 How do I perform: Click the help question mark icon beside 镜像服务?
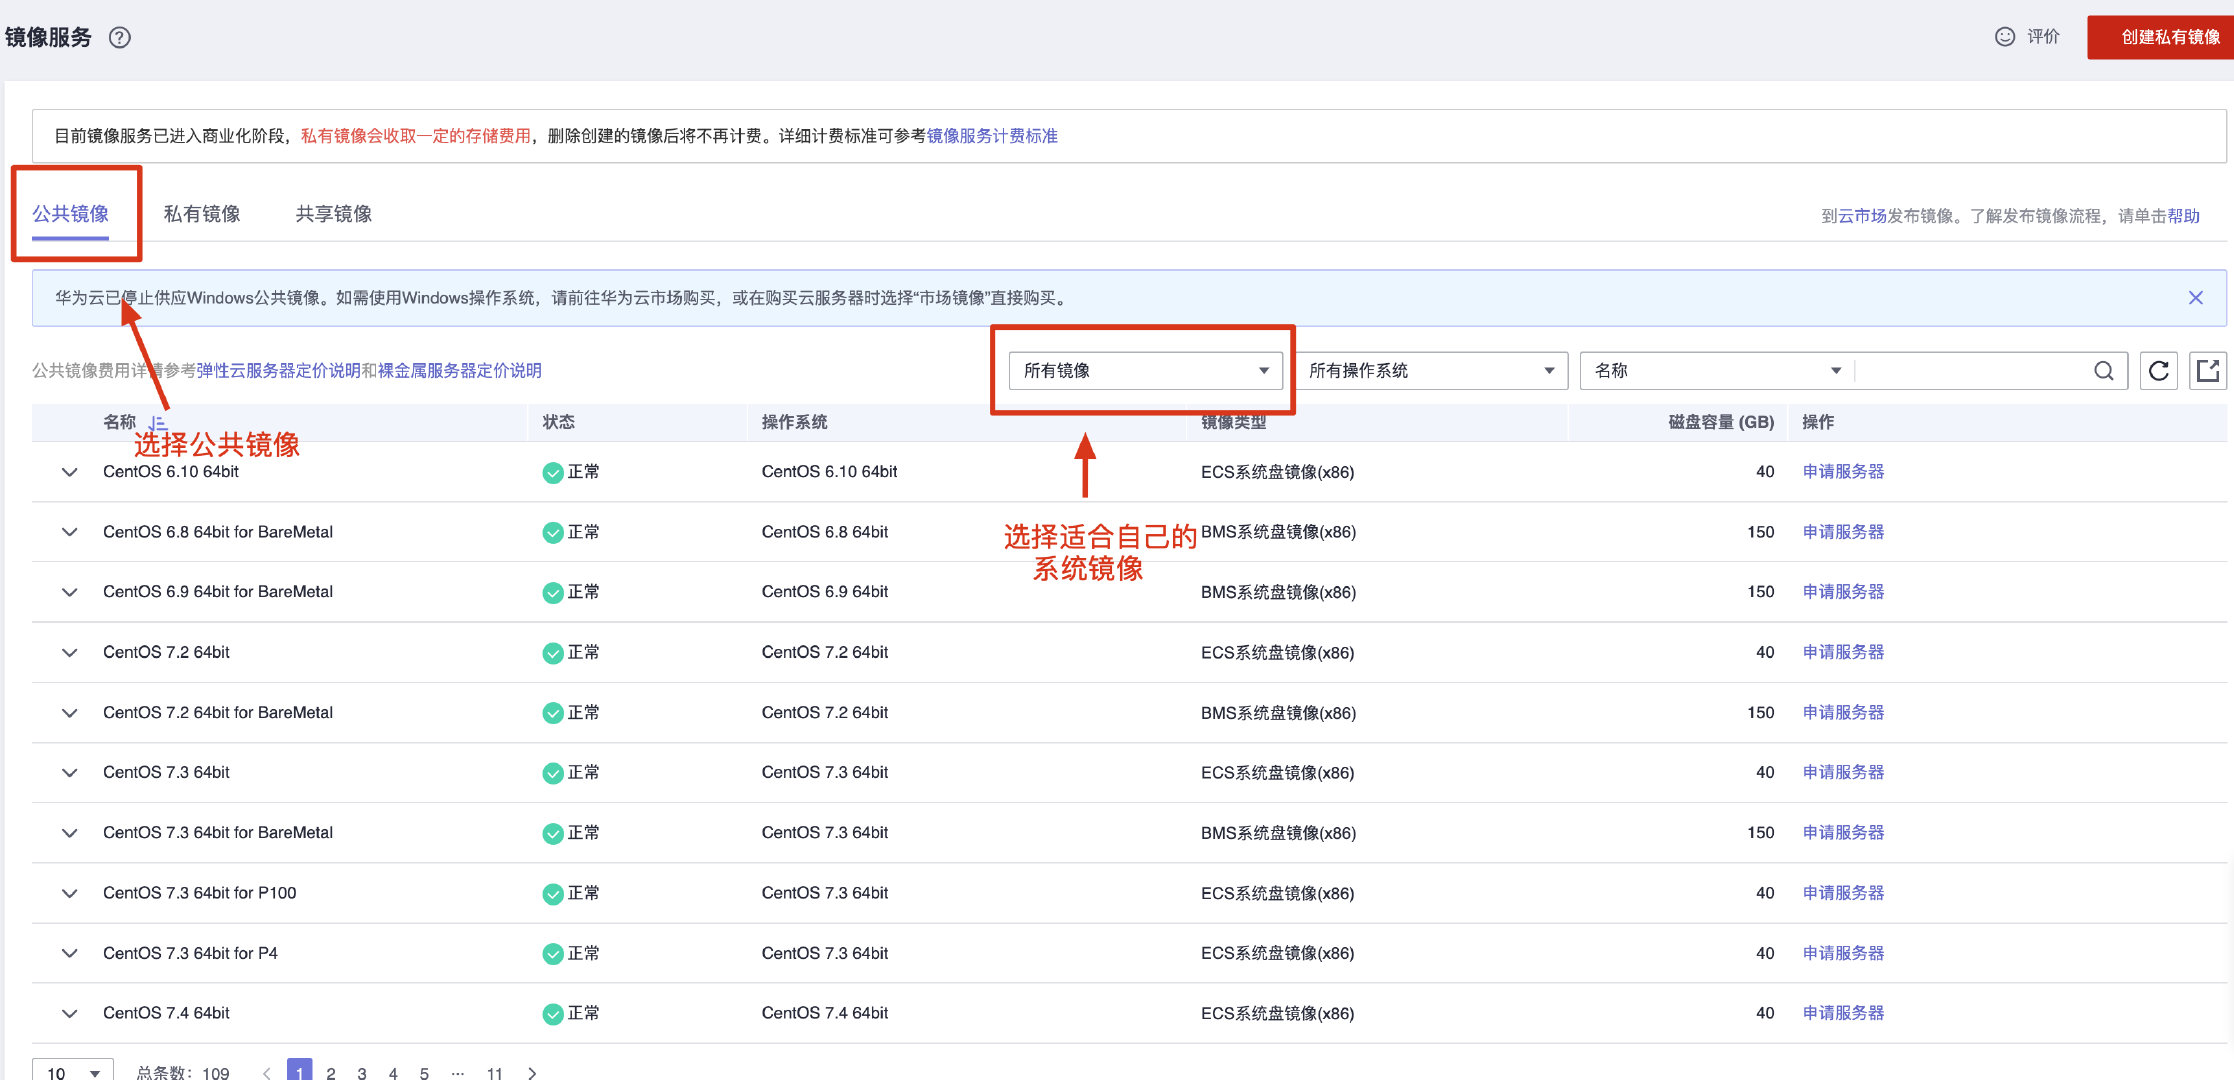click(120, 38)
